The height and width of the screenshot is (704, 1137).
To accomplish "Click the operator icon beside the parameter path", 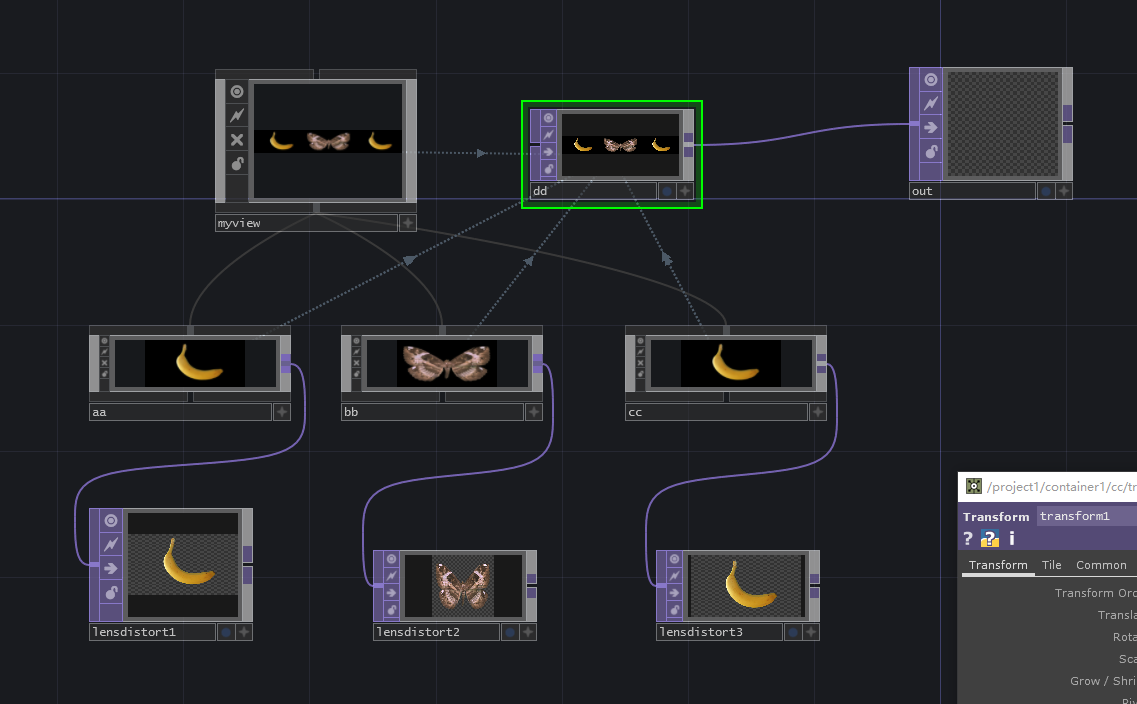I will coord(973,486).
